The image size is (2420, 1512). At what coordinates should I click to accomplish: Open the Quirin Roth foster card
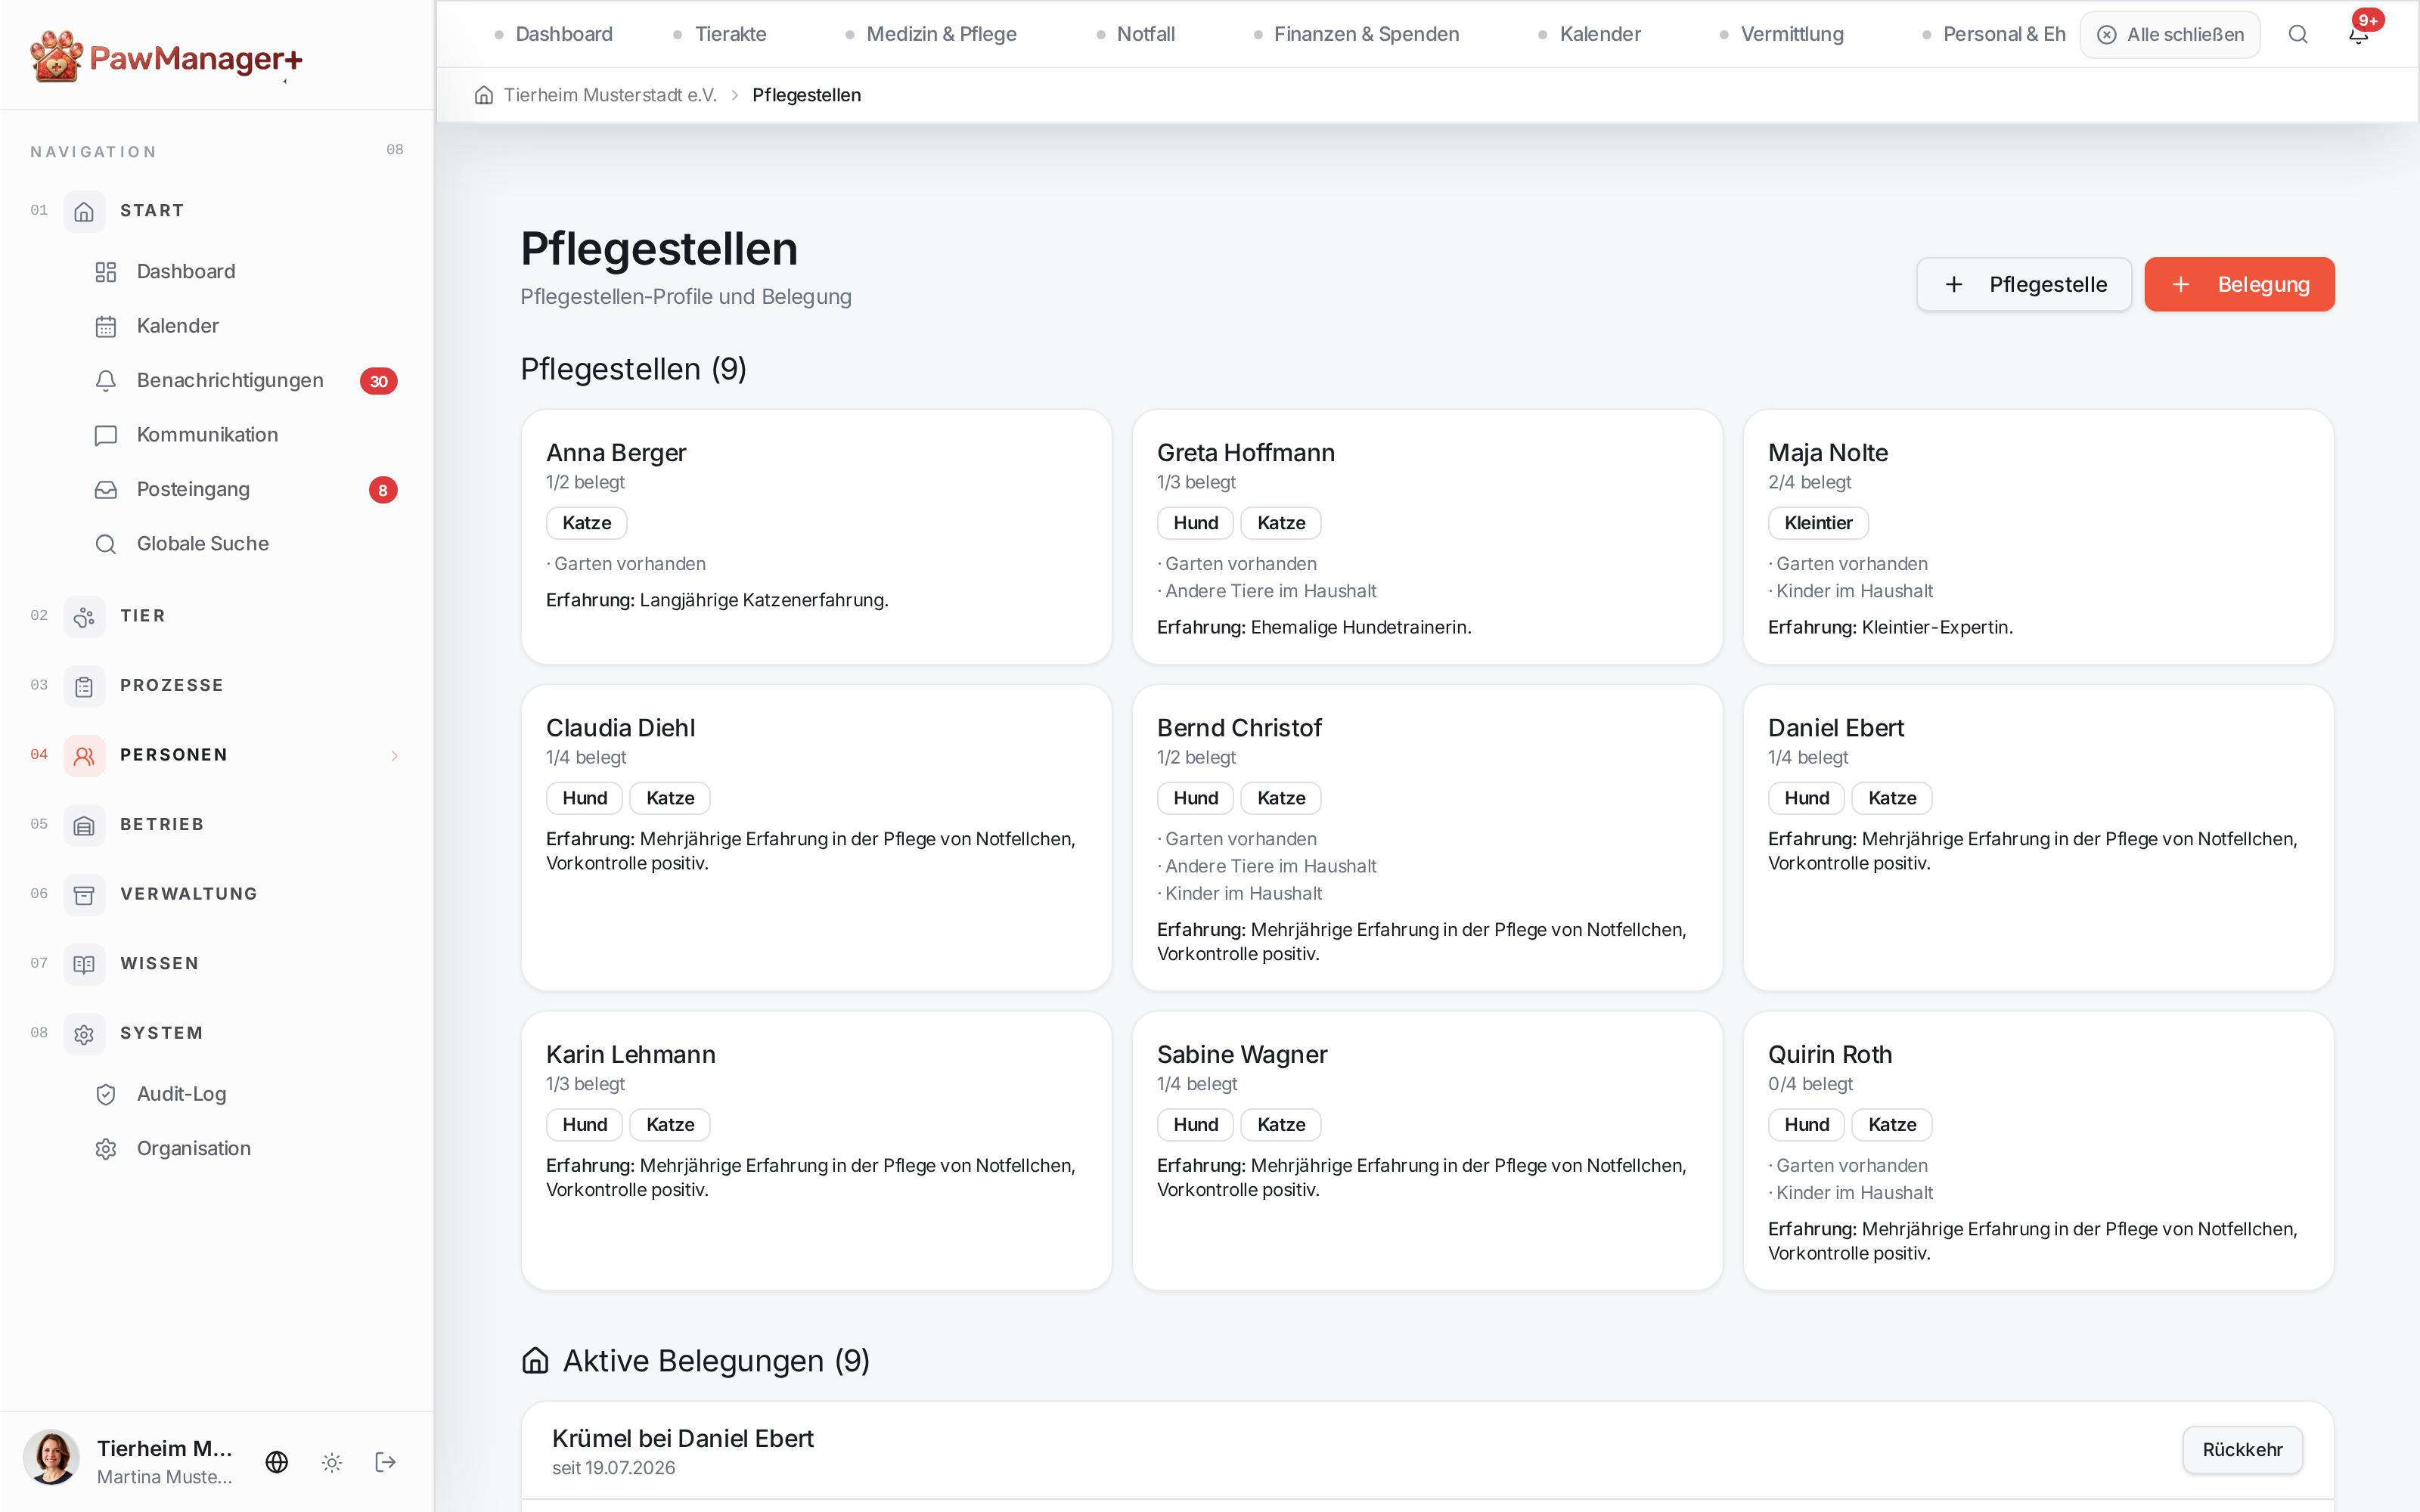click(2038, 1151)
